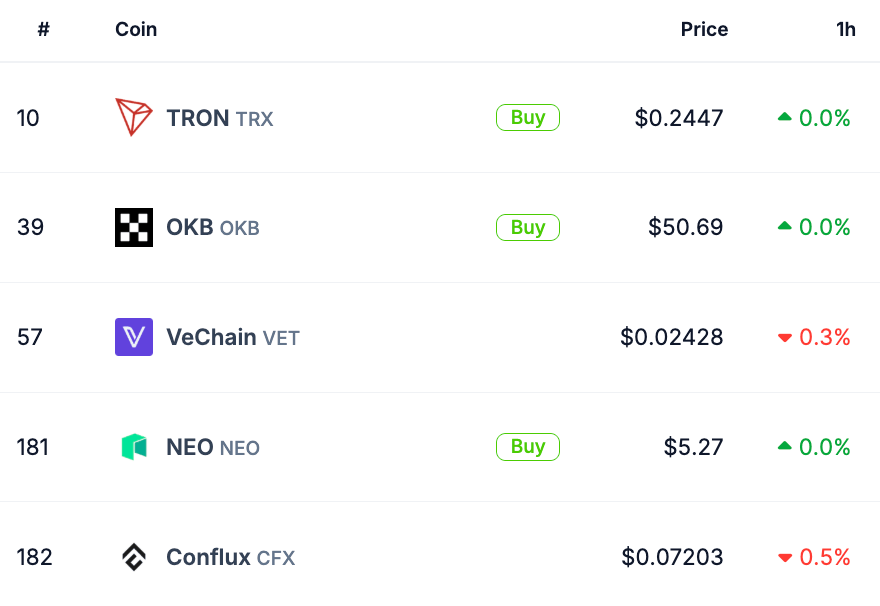This screenshot has width=880, height=606.
Task: Click VeChain's red down arrow indicator
Action: (x=785, y=338)
